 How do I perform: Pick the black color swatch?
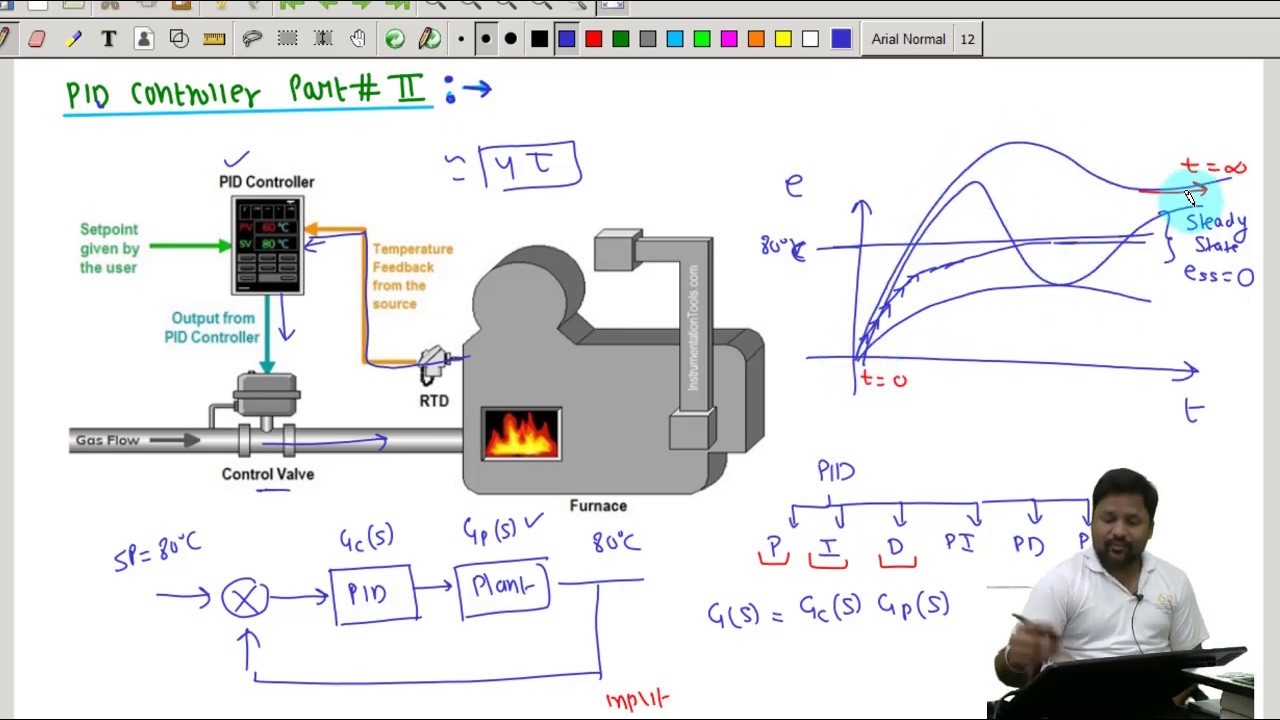click(540, 39)
